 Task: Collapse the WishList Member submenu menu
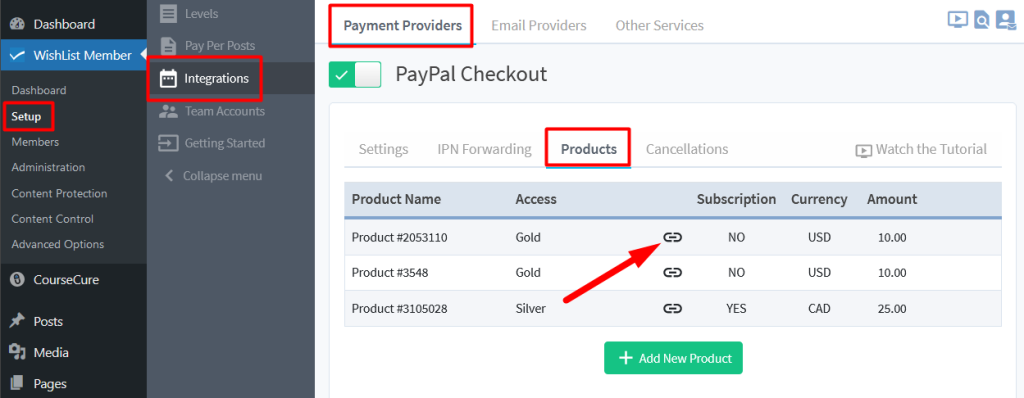tap(213, 176)
